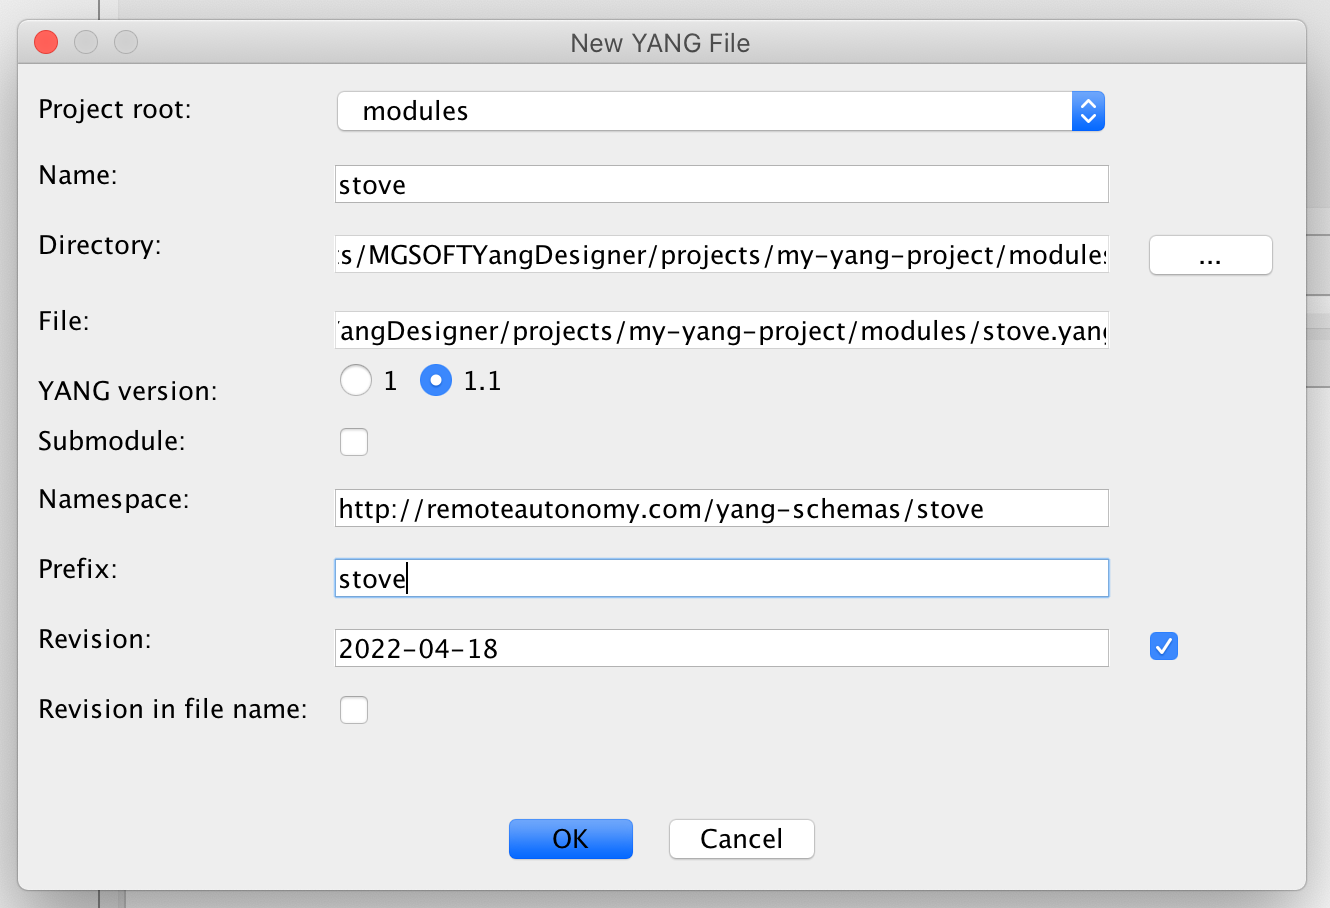Uncheck the Revision enabled checkbox

(1164, 647)
